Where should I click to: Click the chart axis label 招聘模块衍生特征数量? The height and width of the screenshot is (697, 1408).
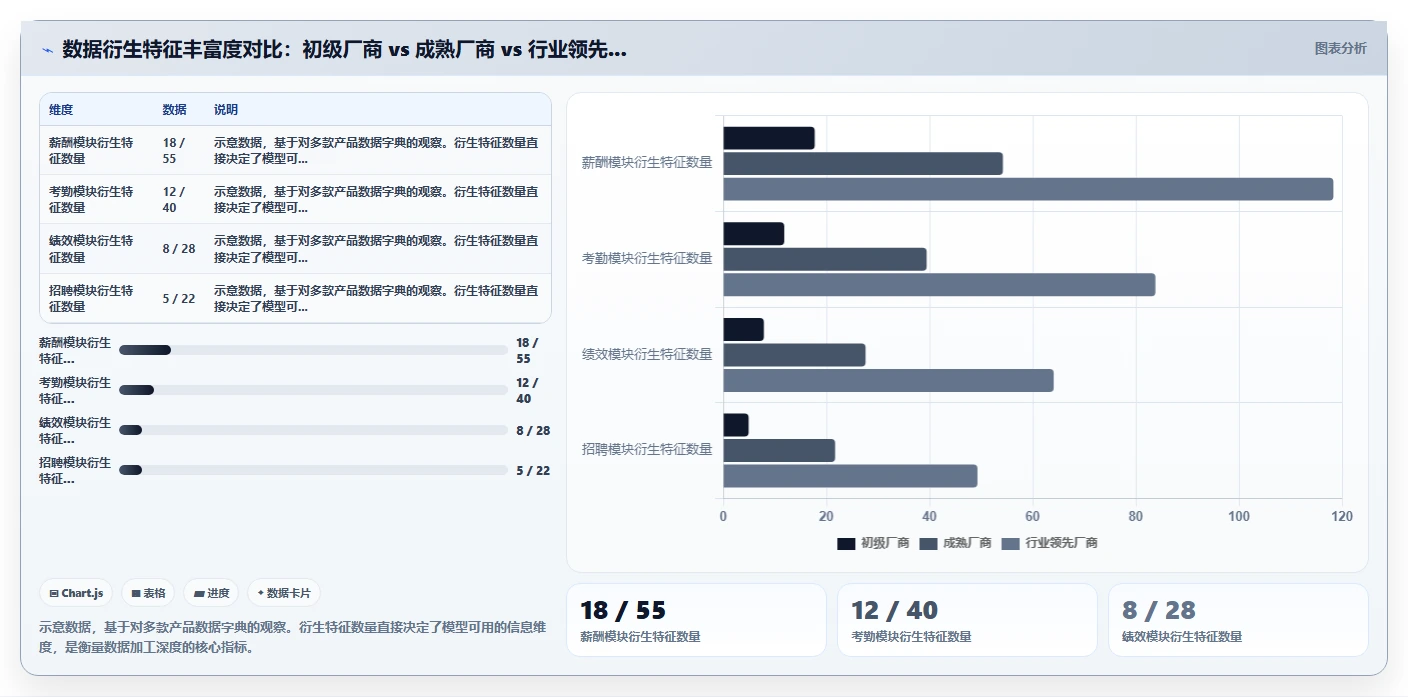click(647, 449)
